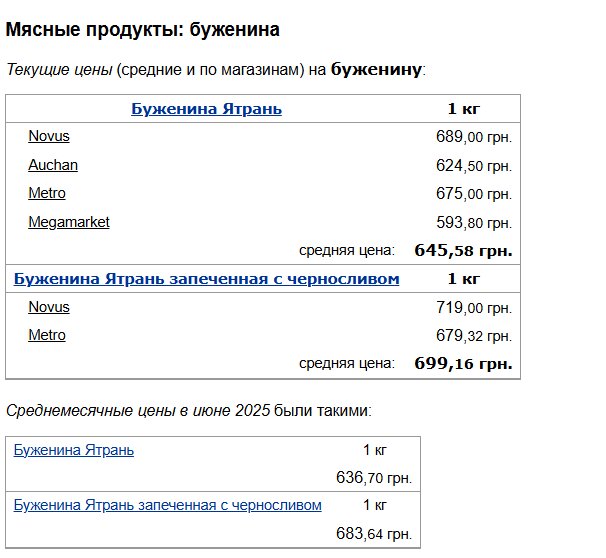Open Metro link priced 679,32 грн.
This screenshot has width=606, height=558.
tap(47, 335)
